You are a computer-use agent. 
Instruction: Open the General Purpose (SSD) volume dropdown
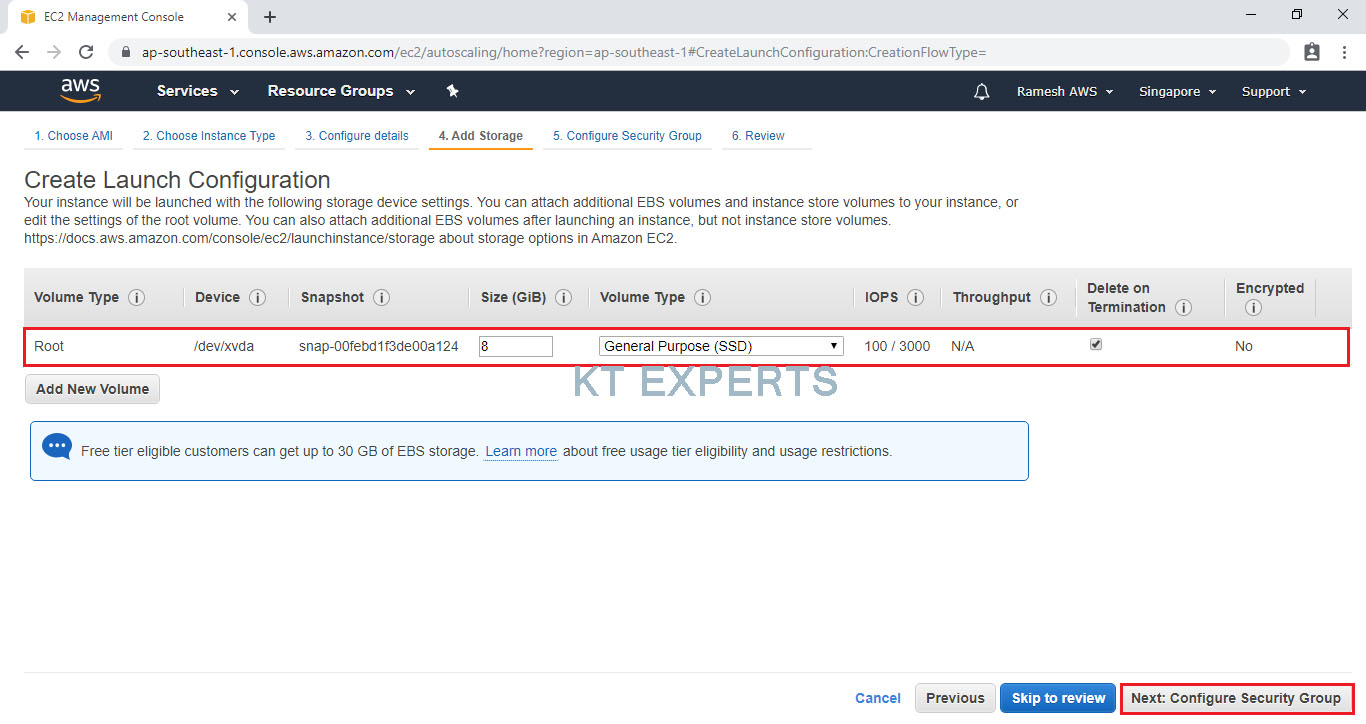click(x=721, y=346)
